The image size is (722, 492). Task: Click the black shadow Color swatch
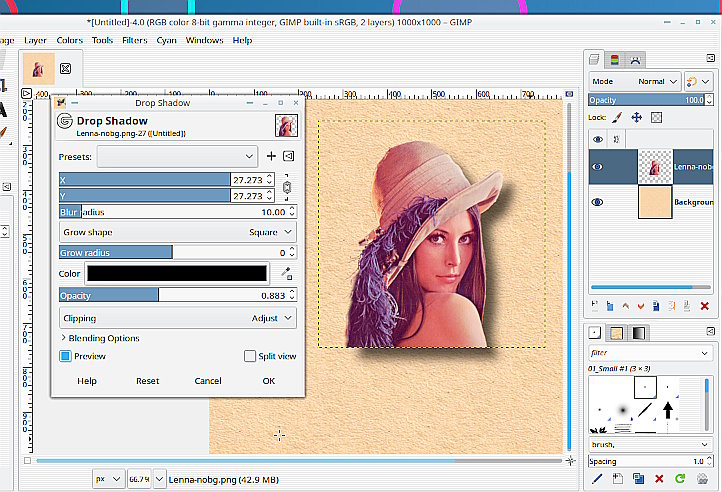point(177,273)
